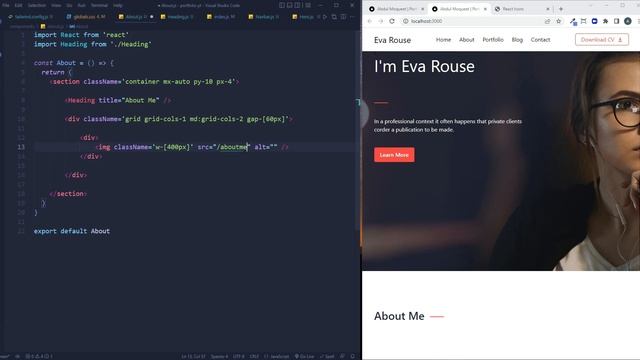Open the browser side panel icon
Image resolution: width=640 pixels, height=360 pixels.
tap(616, 21)
